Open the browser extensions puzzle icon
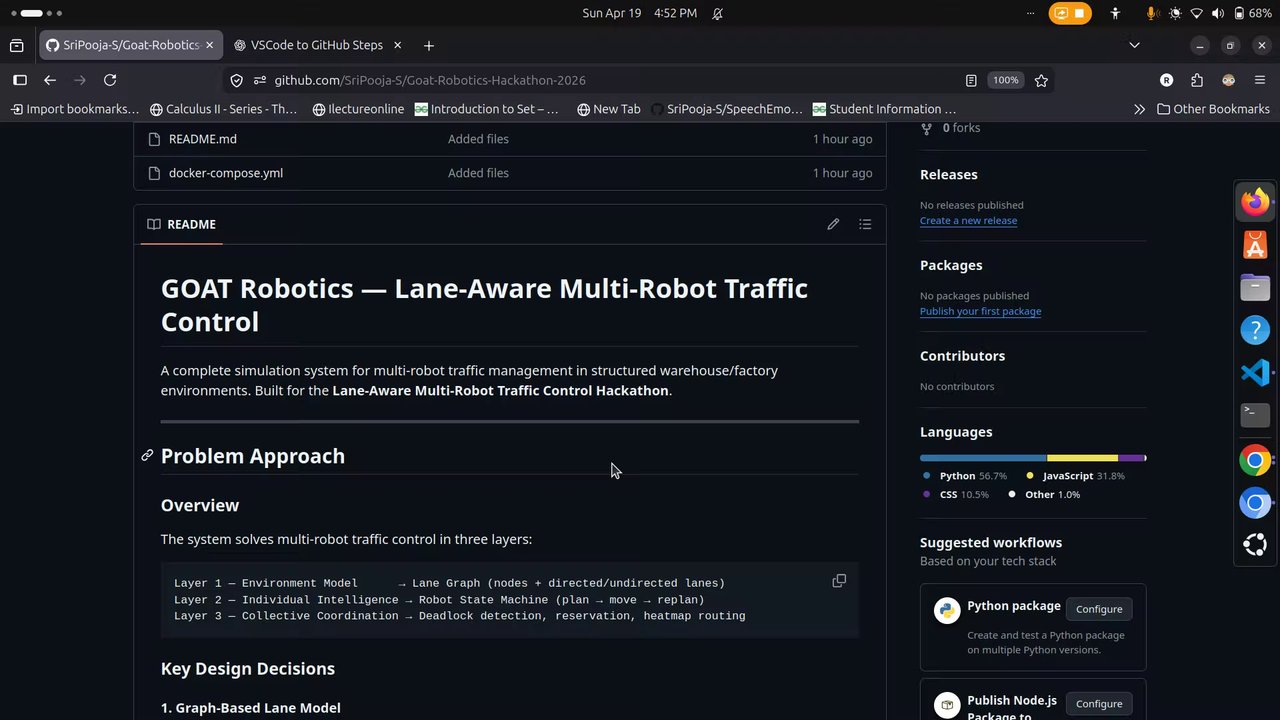The height and width of the screenshot is (720, 1280). [x=1197, y=80]
